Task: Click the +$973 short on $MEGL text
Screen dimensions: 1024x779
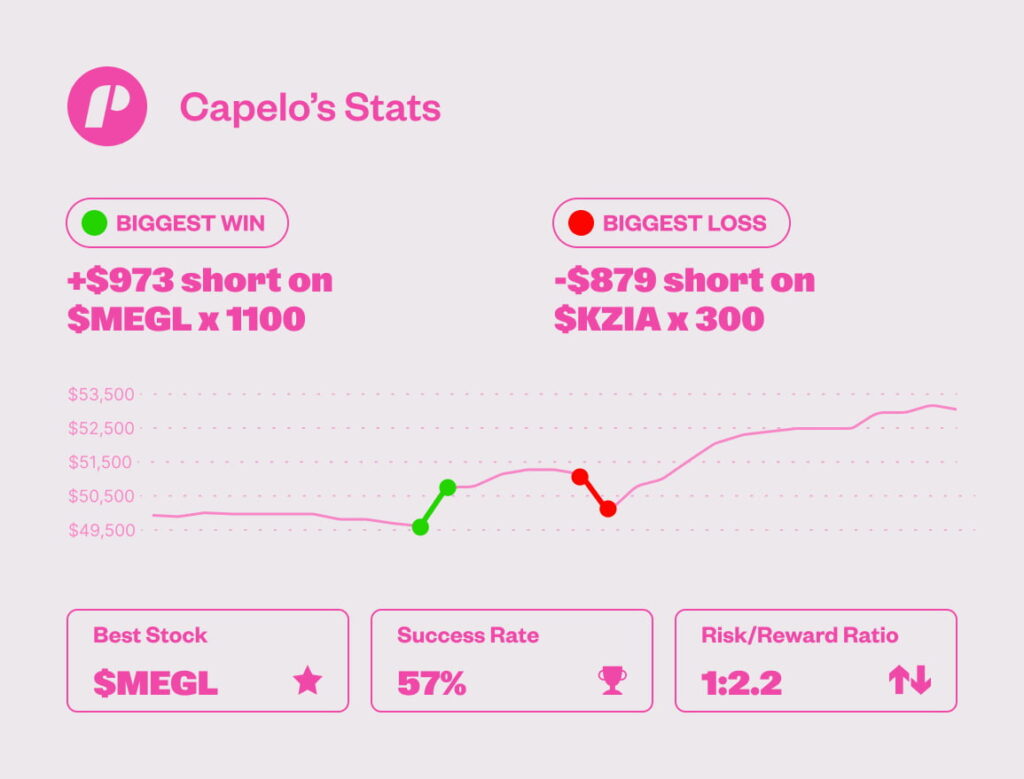Action: point(200,300)
